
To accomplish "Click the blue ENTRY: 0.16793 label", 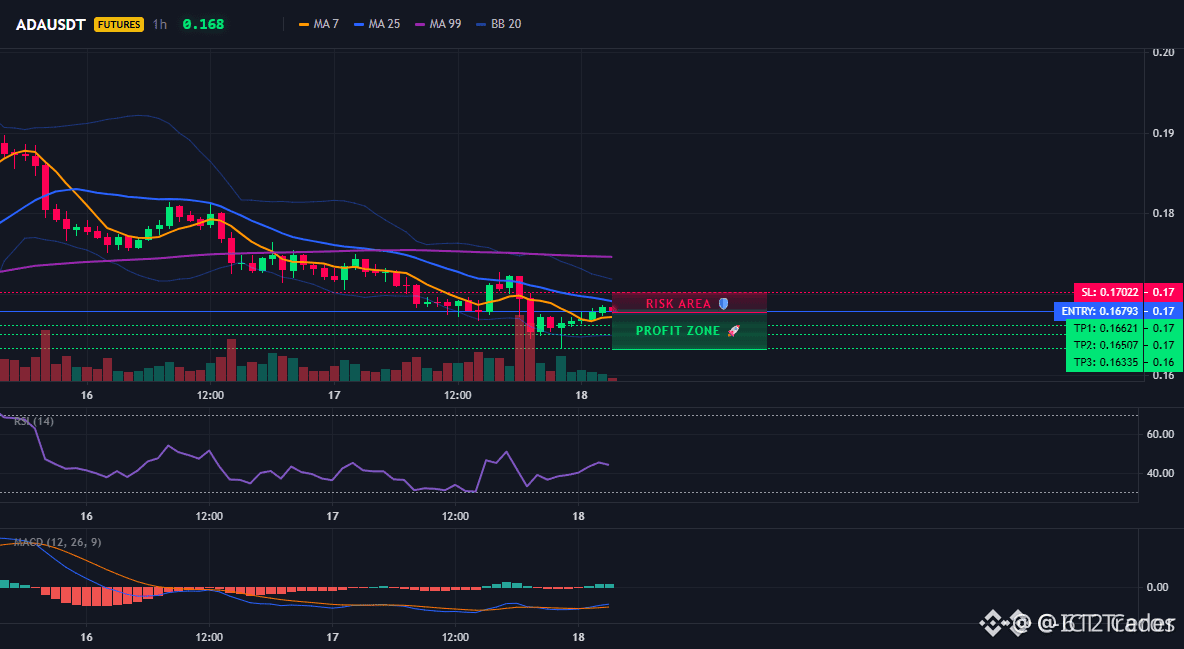I will tap(1099, 311).
